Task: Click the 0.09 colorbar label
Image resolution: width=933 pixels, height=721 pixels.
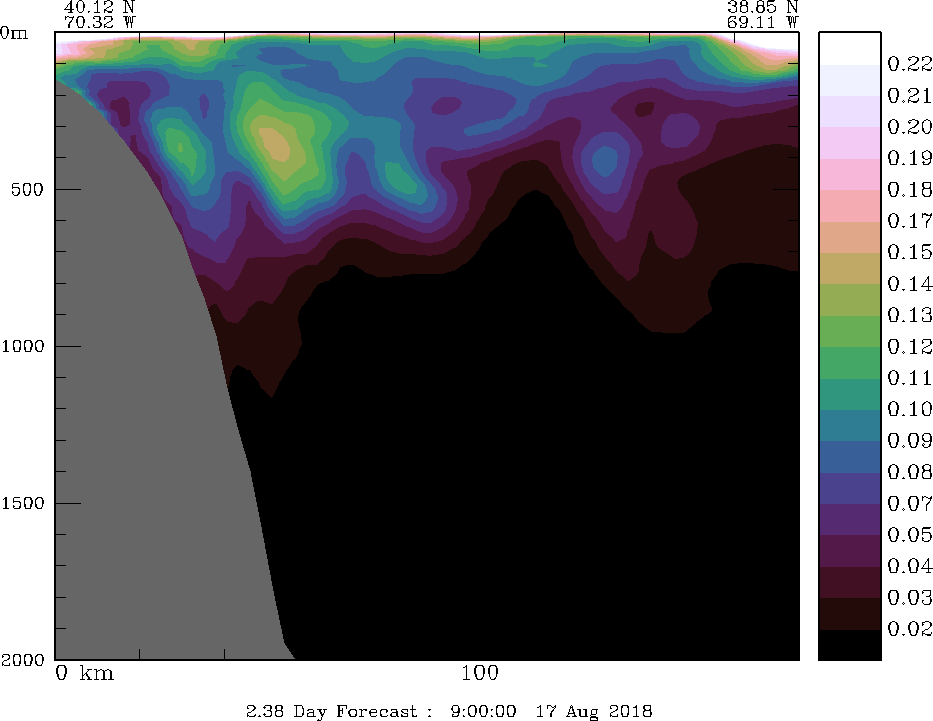Action: point(910,440)
